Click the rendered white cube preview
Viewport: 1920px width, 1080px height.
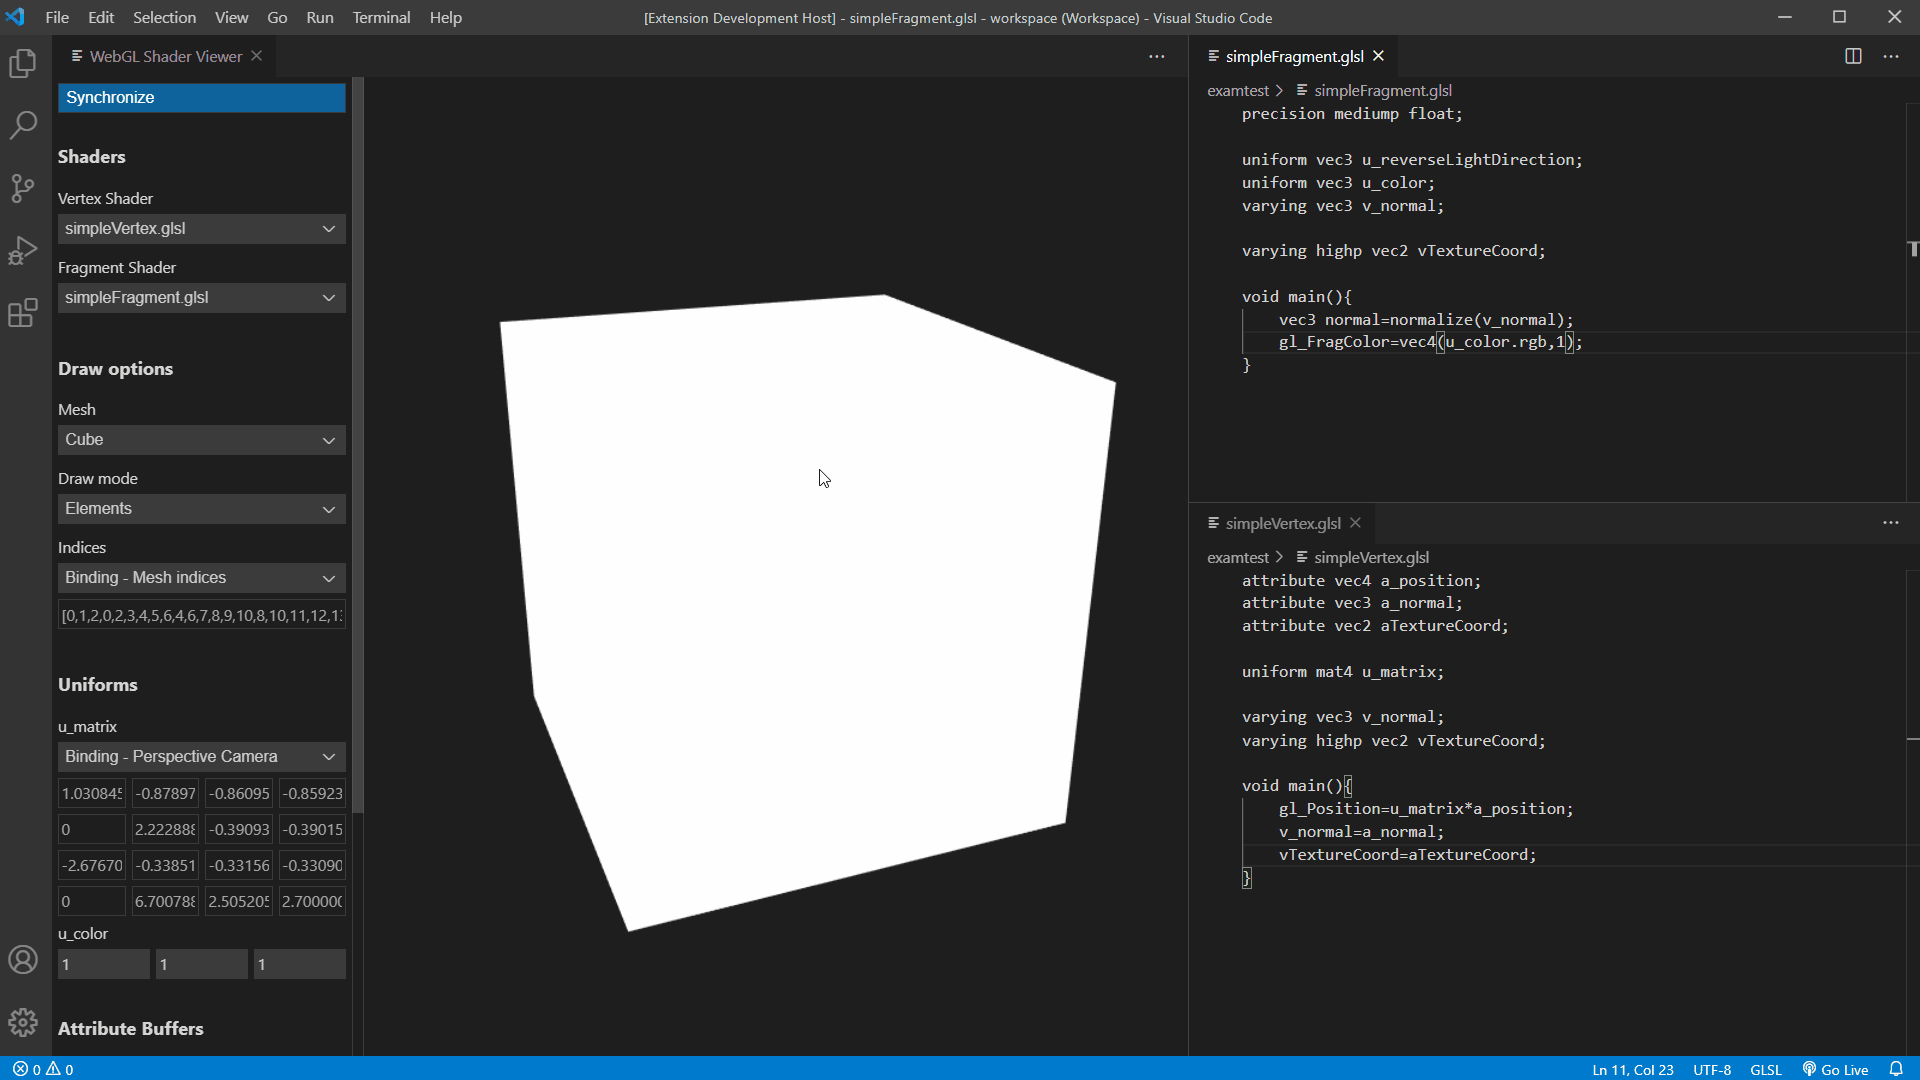(808, 612)
